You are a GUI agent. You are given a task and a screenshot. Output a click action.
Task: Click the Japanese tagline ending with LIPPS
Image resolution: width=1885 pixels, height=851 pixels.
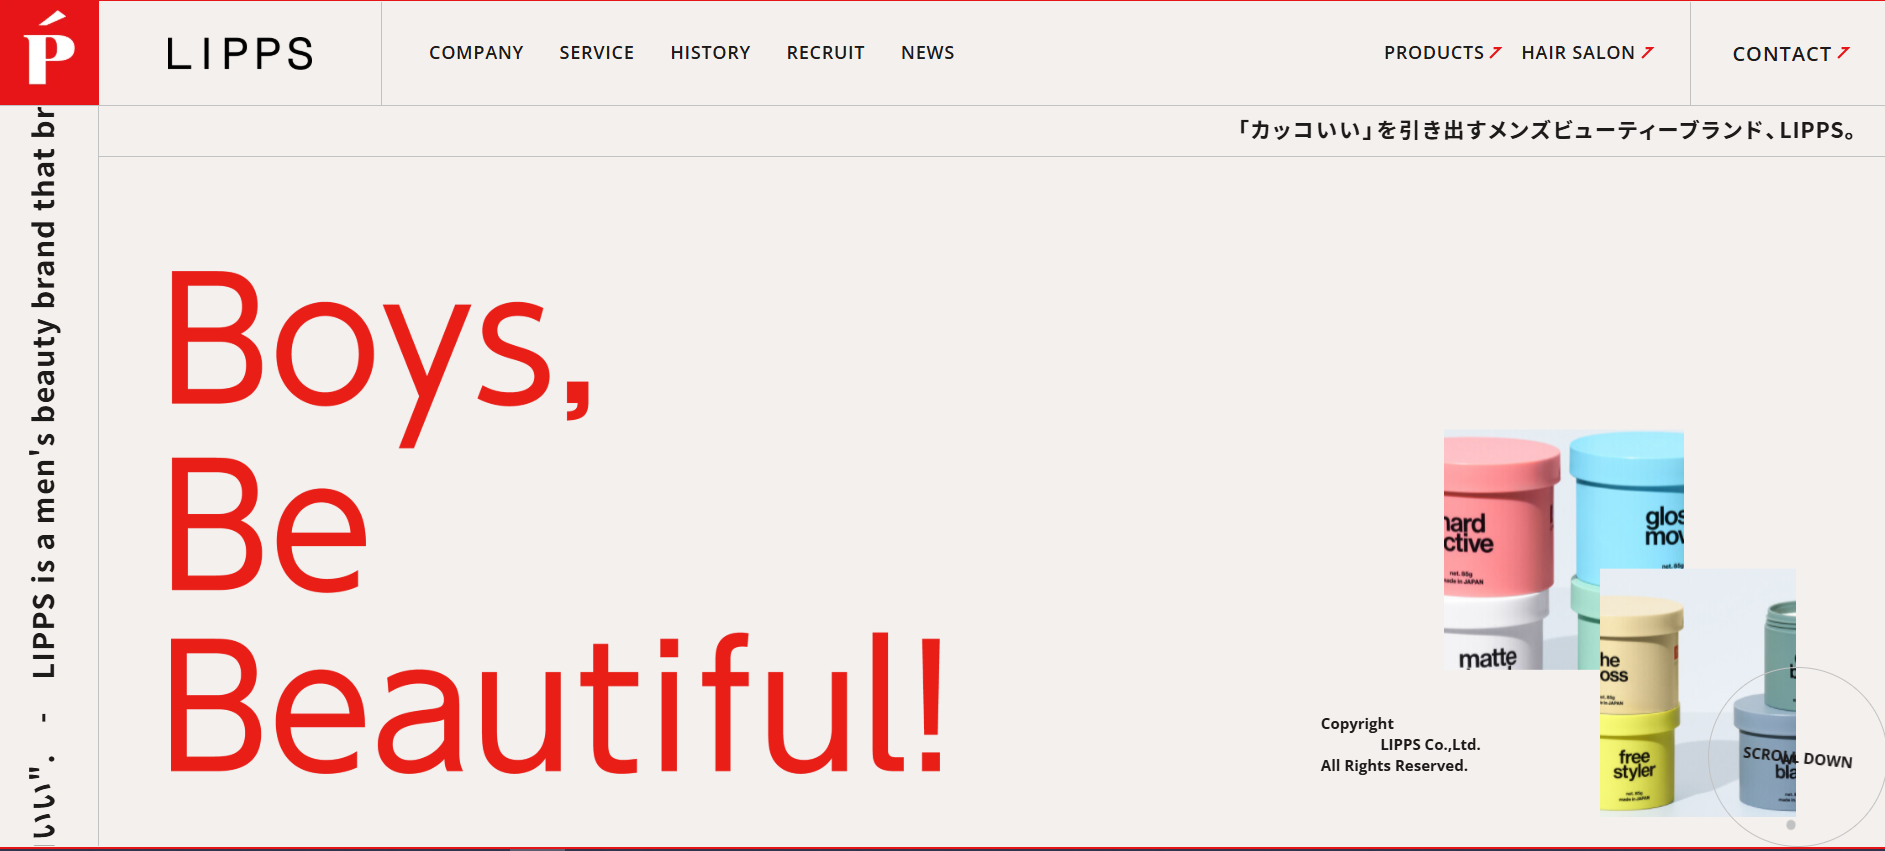click(1546, 130)
